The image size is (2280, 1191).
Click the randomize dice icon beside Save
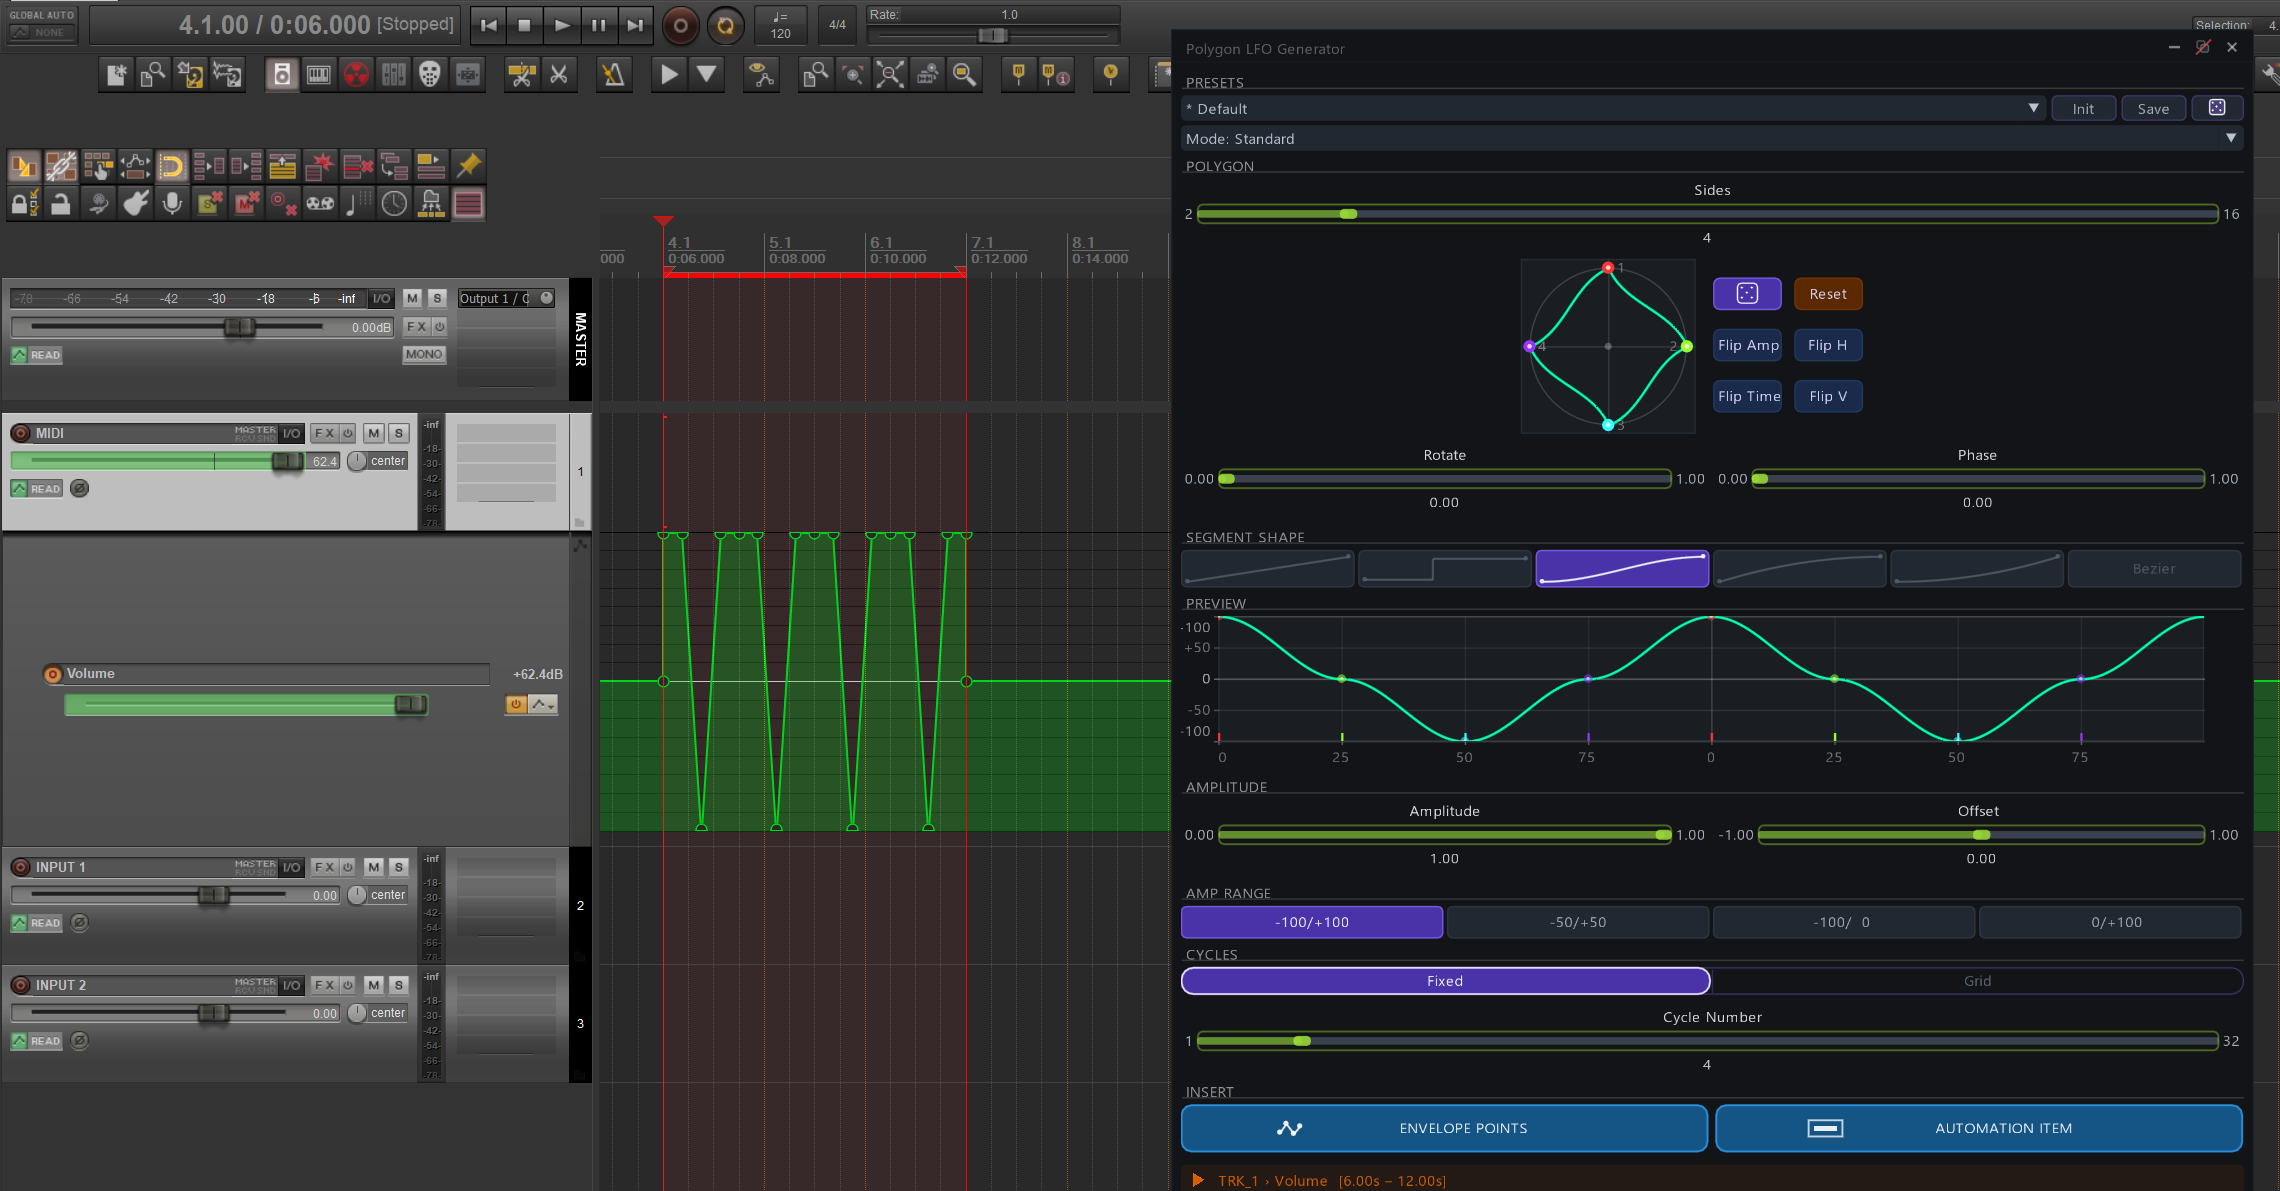[x=2217, y=108]
